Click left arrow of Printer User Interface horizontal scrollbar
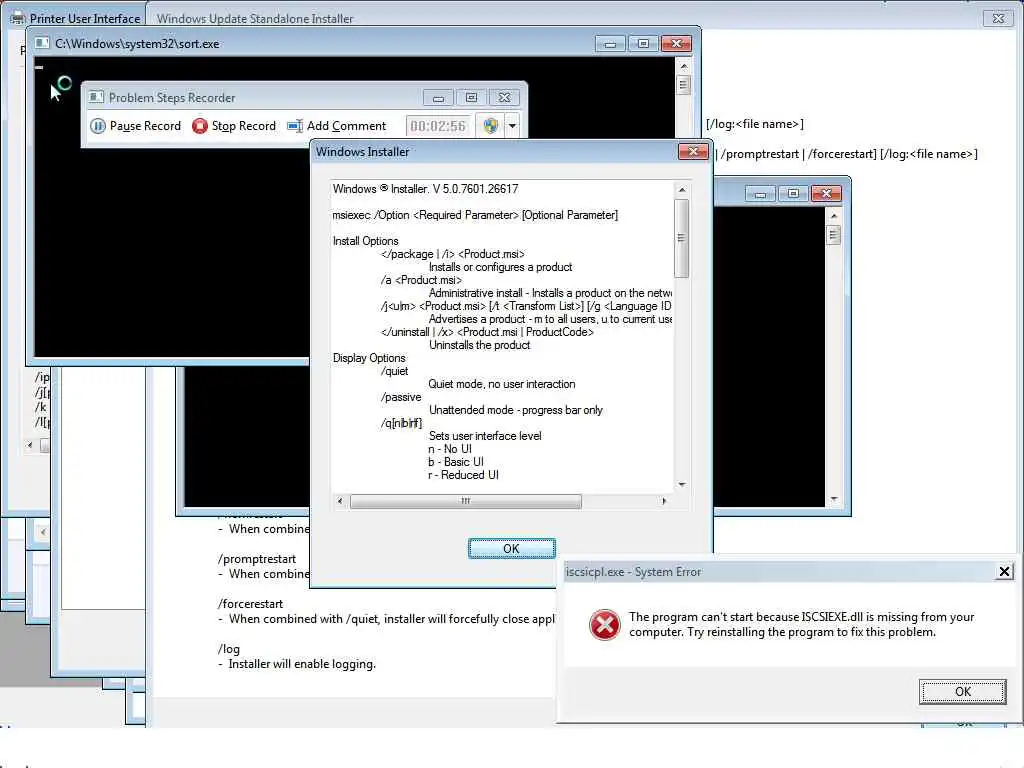This screenshot has height=768, width=1024. (29, 445)
